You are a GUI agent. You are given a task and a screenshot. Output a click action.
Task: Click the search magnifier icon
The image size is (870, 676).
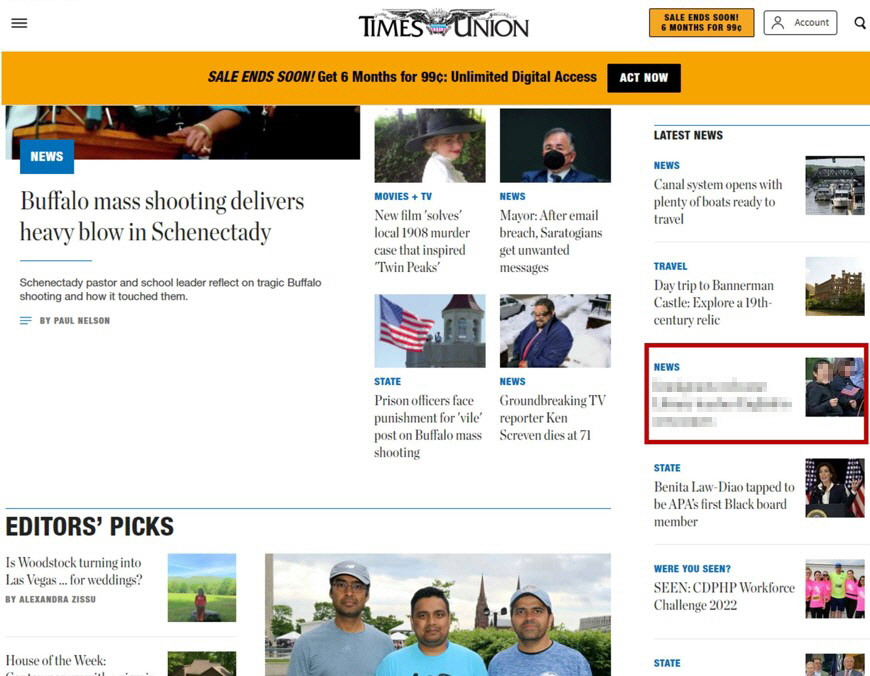860,23
